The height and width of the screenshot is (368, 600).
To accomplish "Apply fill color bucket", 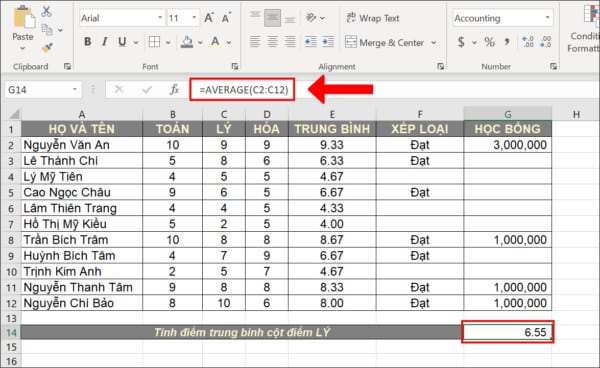I will point(187,42).
